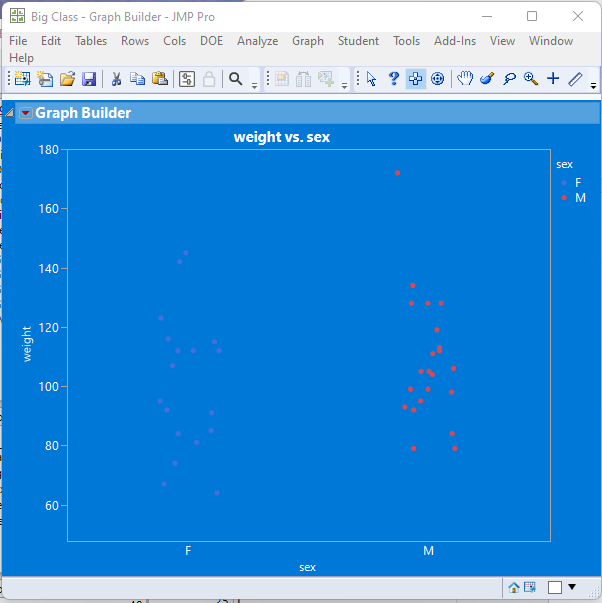Open the first toolbar overflow arrow after Search

coord(254,85)
